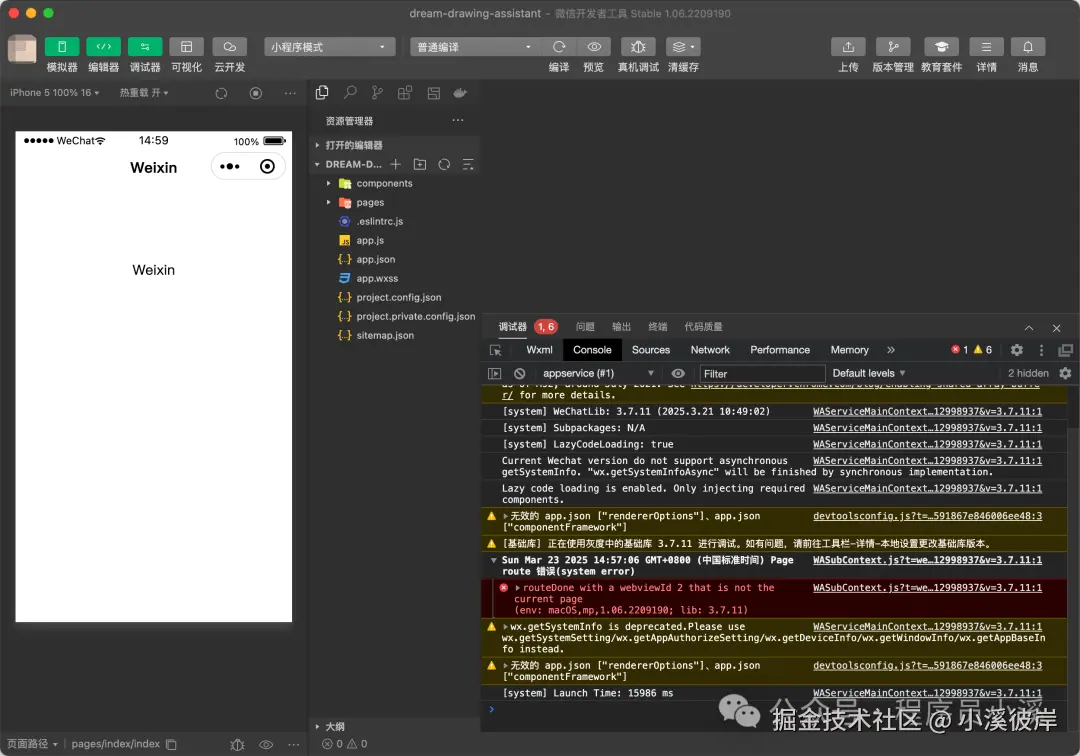Open 版本管理 branch icon

click(x=893, y=47)
